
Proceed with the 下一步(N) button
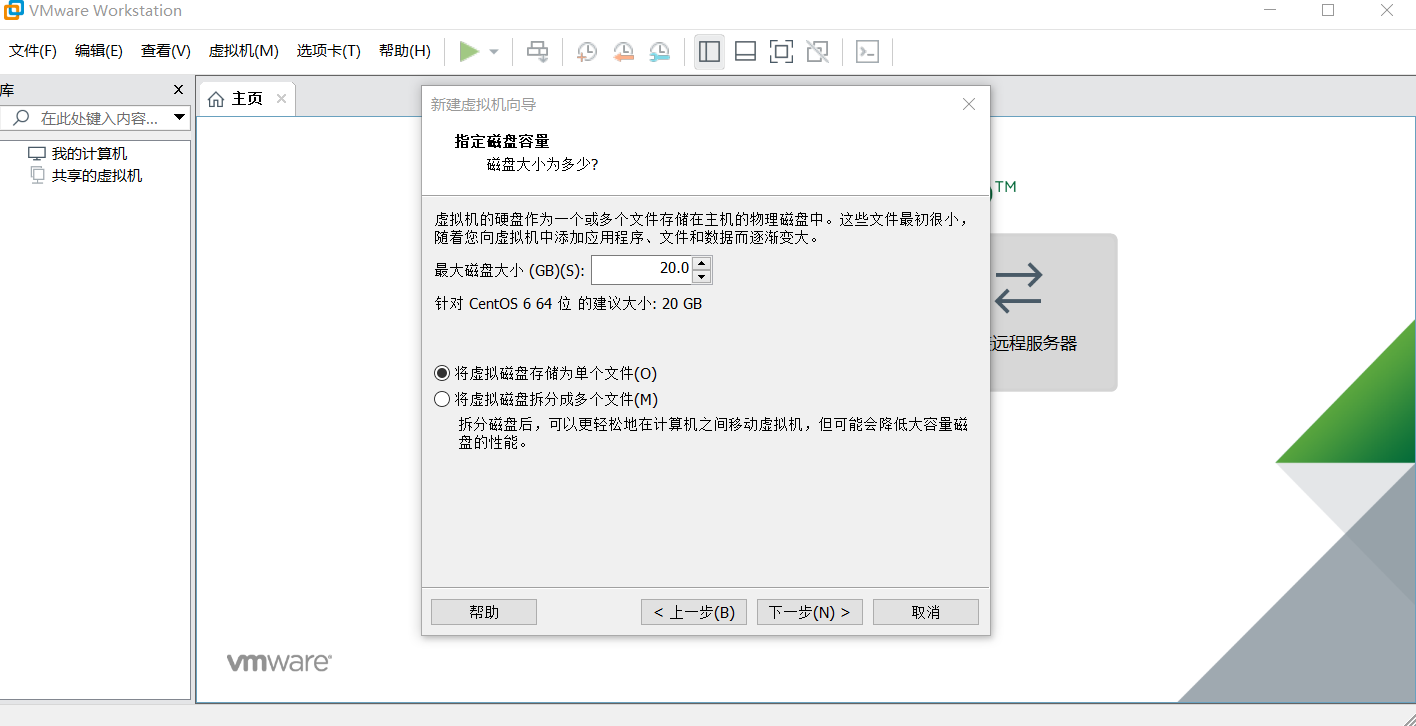[810, 612]
